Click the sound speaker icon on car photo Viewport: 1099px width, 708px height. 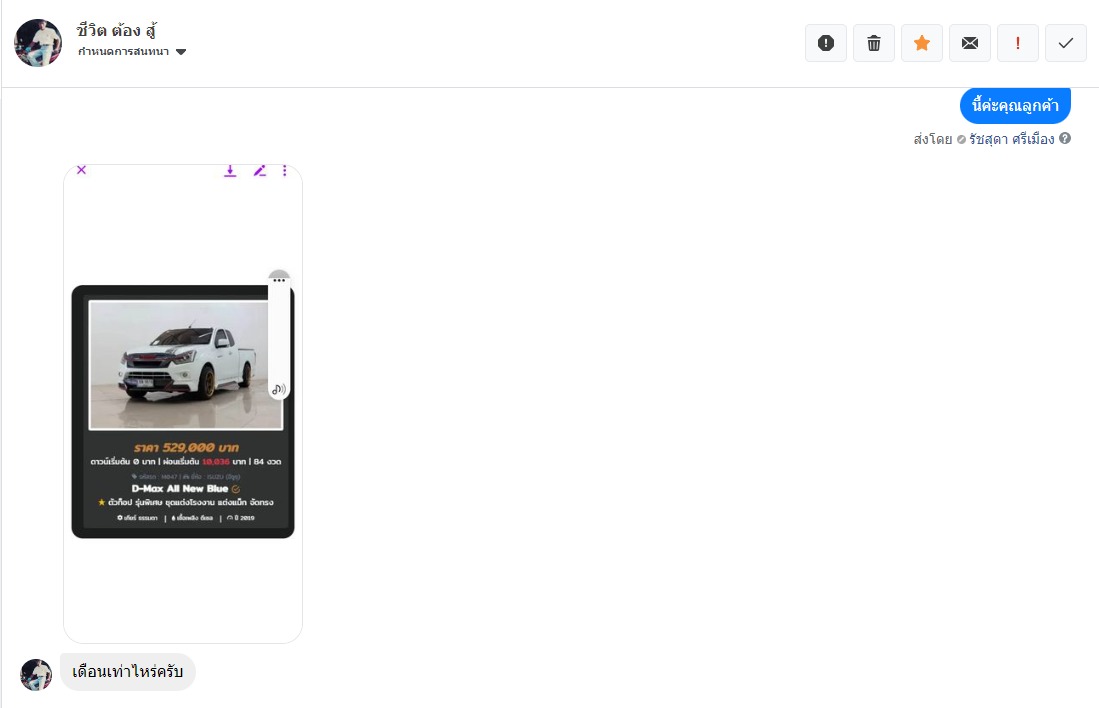tap(279, 389)
